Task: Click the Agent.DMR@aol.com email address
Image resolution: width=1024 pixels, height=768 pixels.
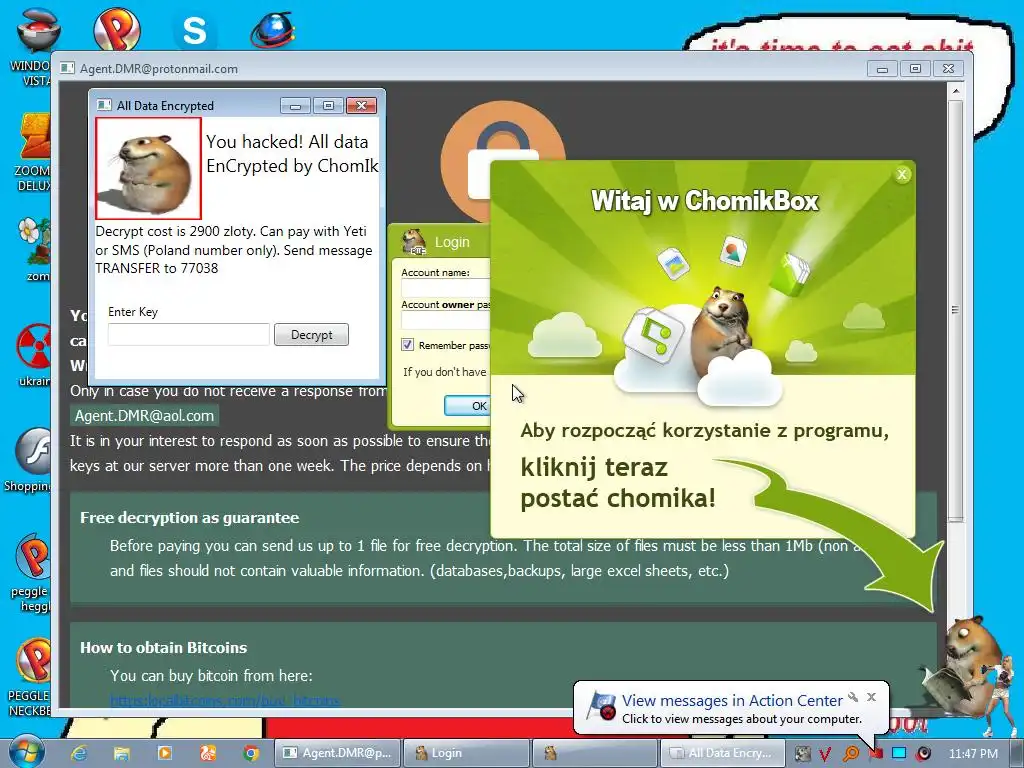Action: coord(144,415)
